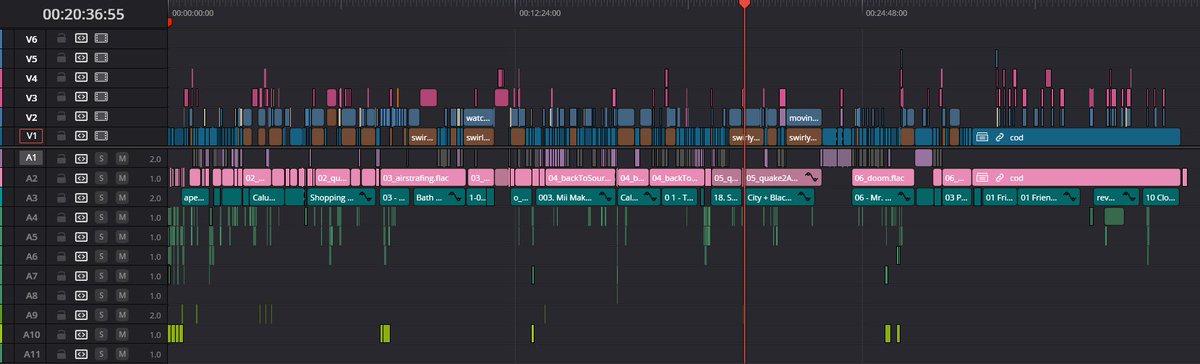Disable video track V4
Viewport: 1200px width, 364px height.
[101, 78]
